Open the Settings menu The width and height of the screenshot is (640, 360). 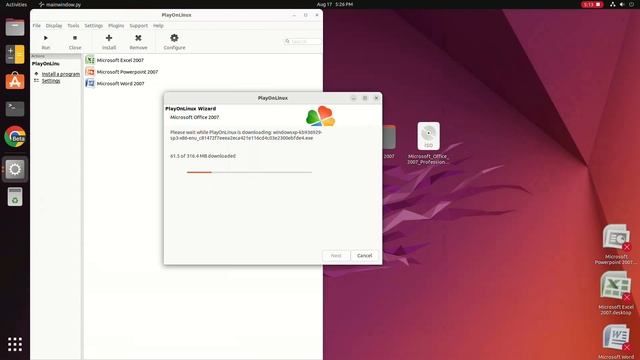click(x=93, y=26)
